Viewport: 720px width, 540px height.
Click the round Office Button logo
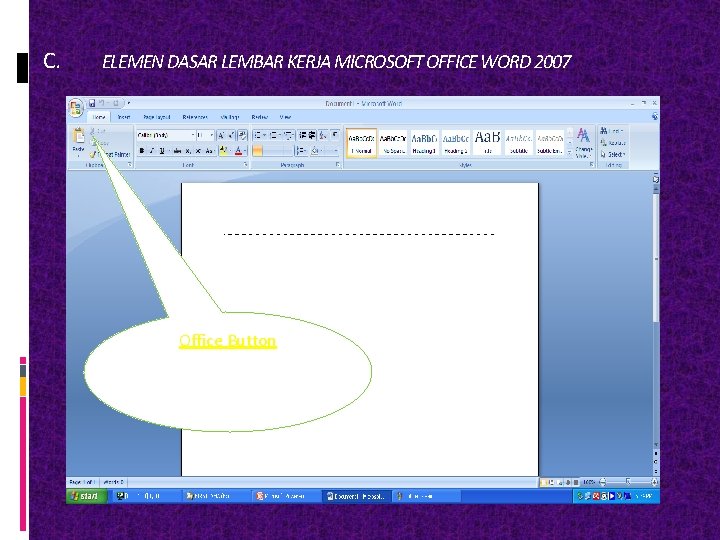pos(76,108)
